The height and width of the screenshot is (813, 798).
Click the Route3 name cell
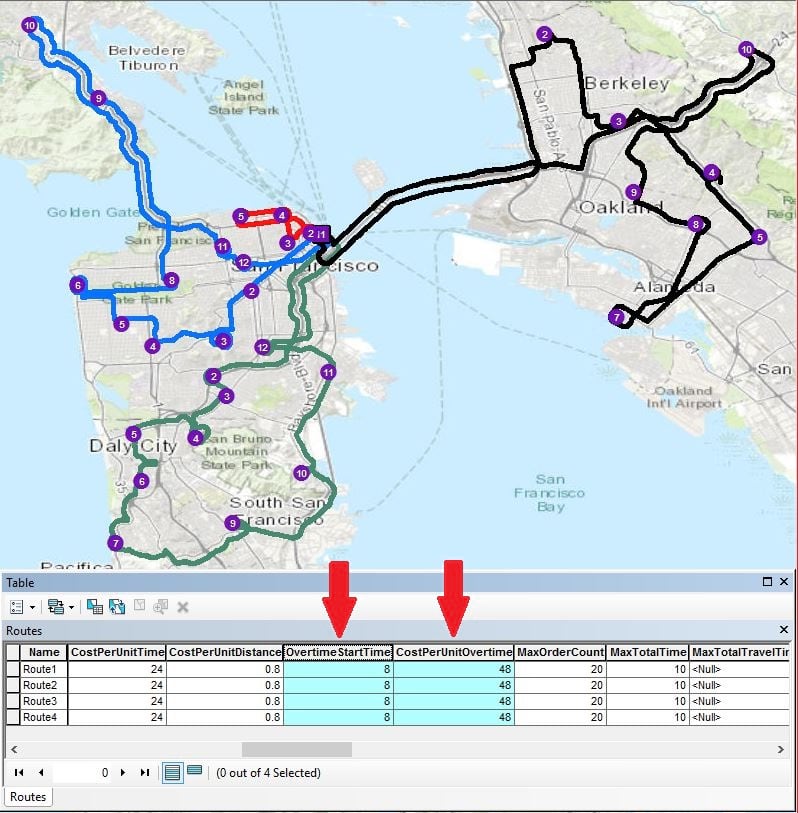point(44,701)
